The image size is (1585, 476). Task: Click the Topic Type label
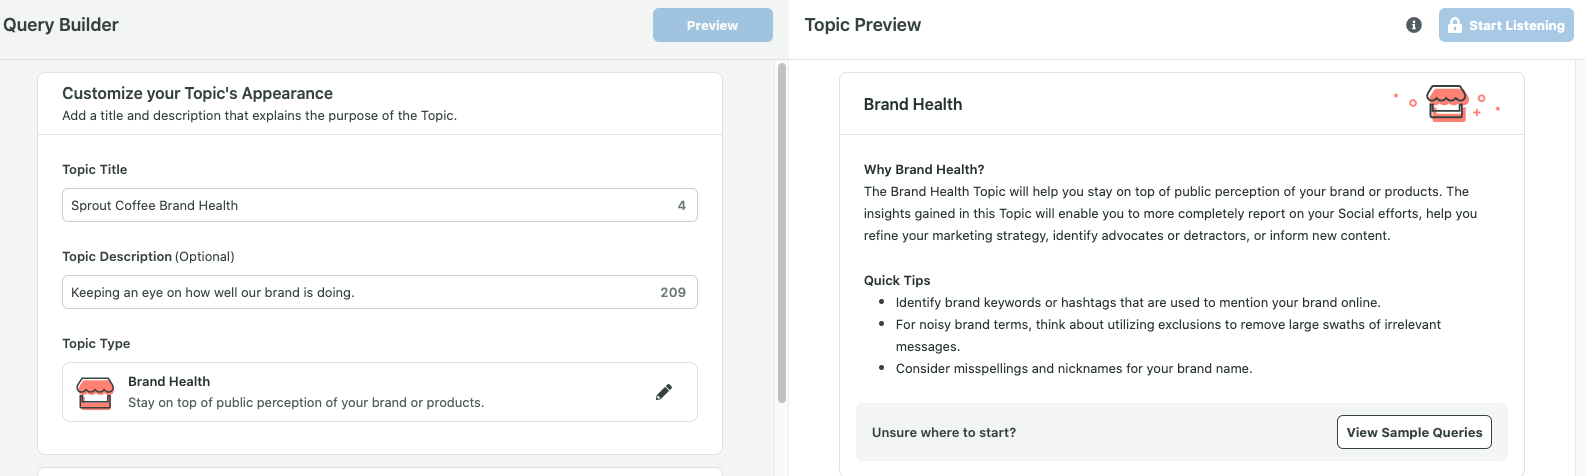[x=96, y=343]
